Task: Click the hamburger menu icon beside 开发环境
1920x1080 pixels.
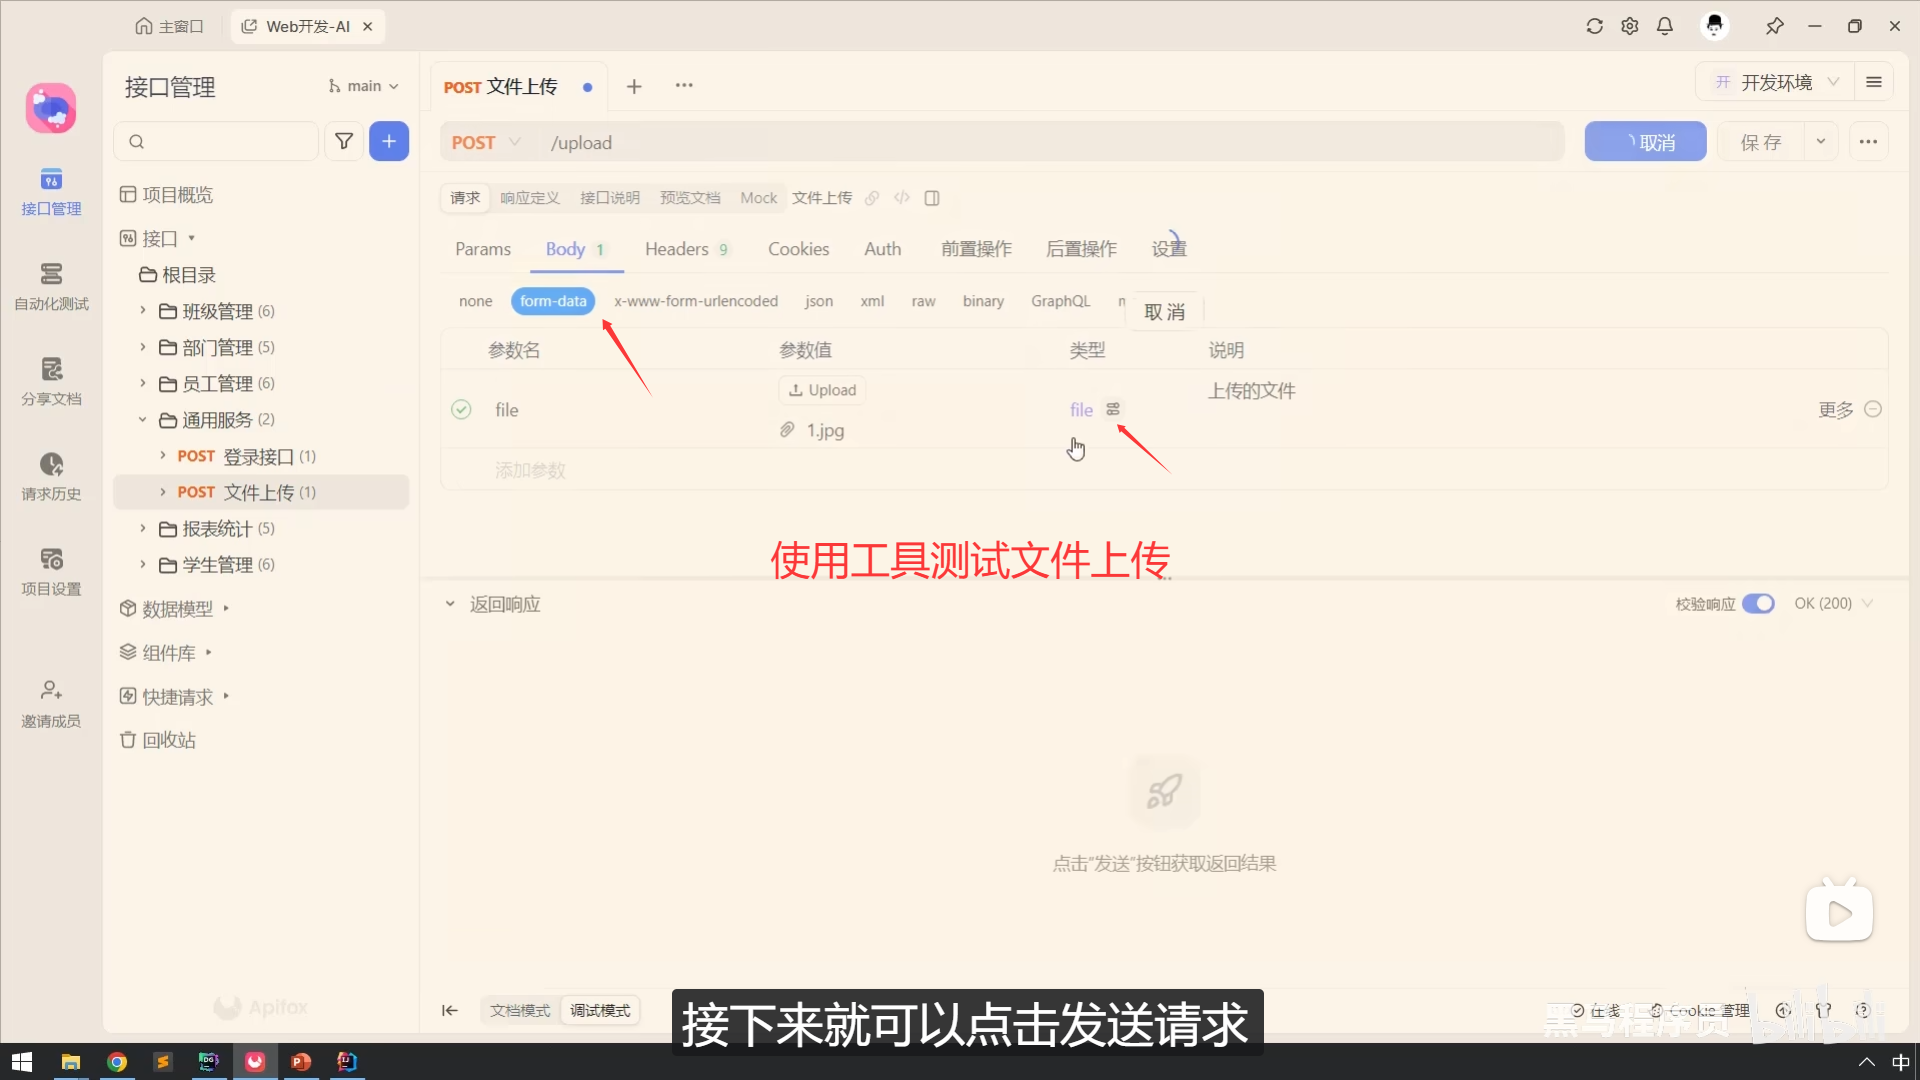Action: pos(1874,82)
